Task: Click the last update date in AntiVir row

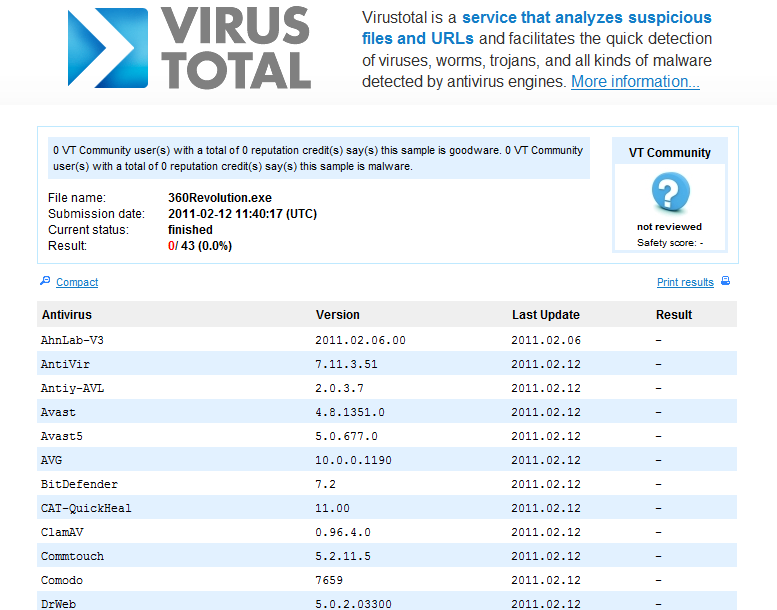Action: pyautogui.click(x=546, y=364)
